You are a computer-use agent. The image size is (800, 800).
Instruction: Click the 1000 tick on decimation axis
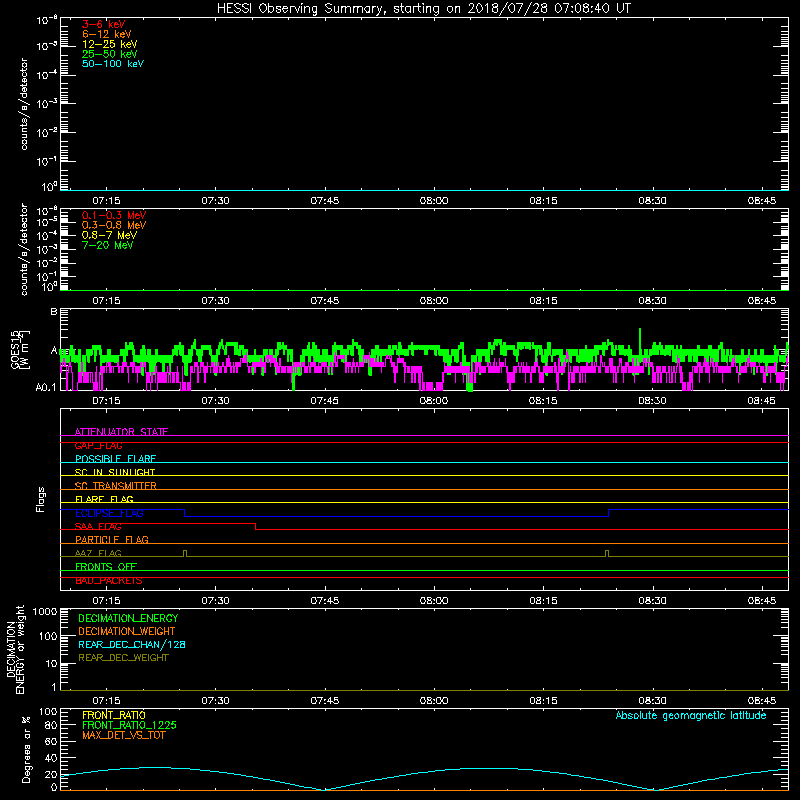click(45, 611)
